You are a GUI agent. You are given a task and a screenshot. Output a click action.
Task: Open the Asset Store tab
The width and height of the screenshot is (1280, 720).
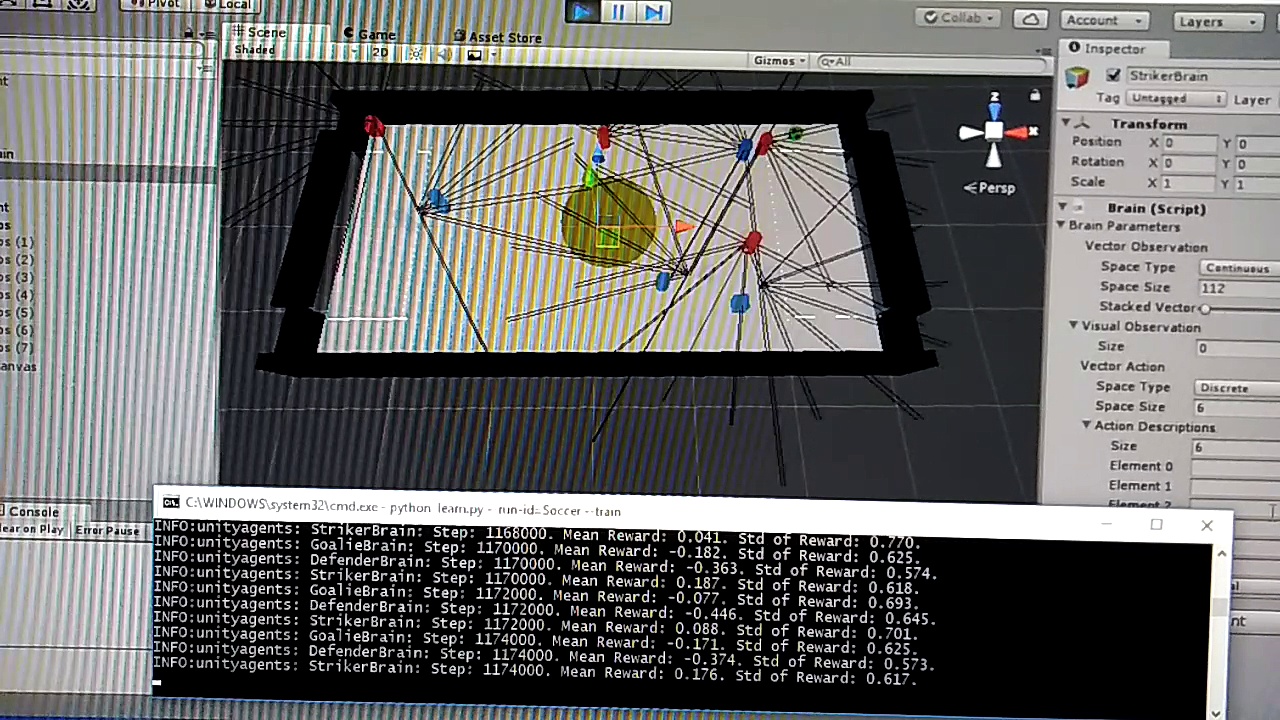[x=497, y=37]
